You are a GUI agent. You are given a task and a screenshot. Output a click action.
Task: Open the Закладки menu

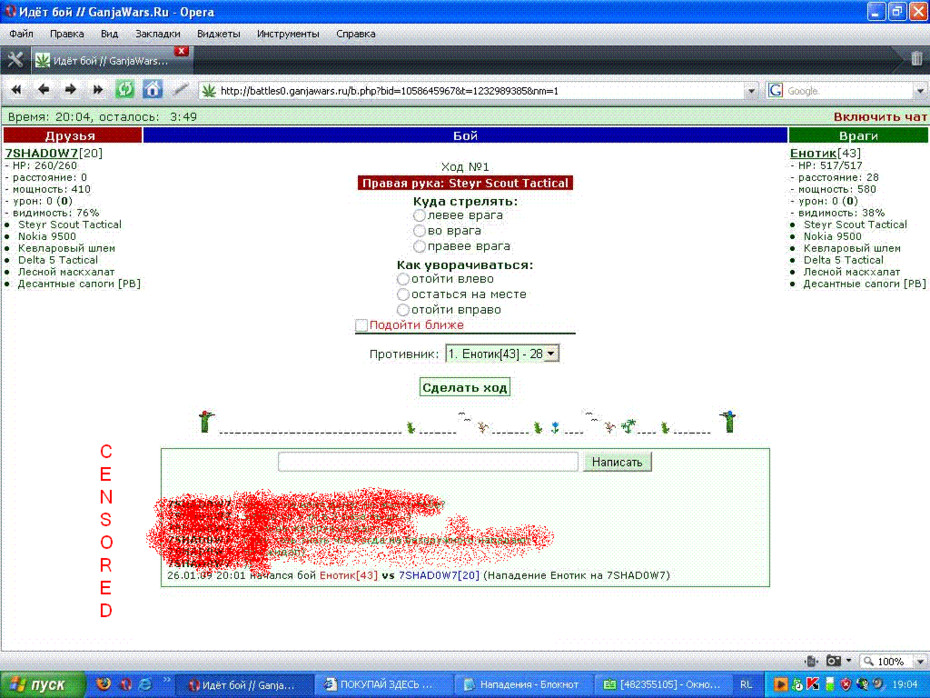point(158,34)
